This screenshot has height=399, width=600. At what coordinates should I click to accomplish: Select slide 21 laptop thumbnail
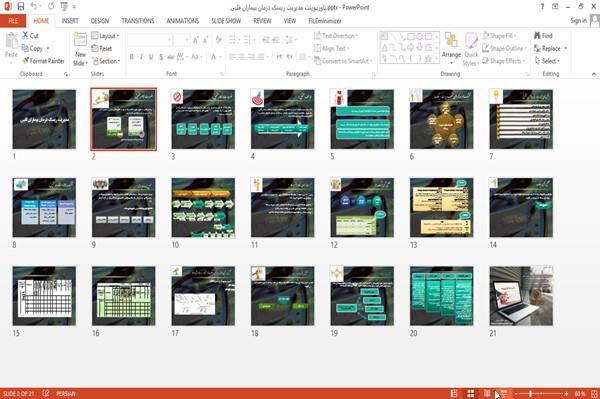[x=521, y=296]
